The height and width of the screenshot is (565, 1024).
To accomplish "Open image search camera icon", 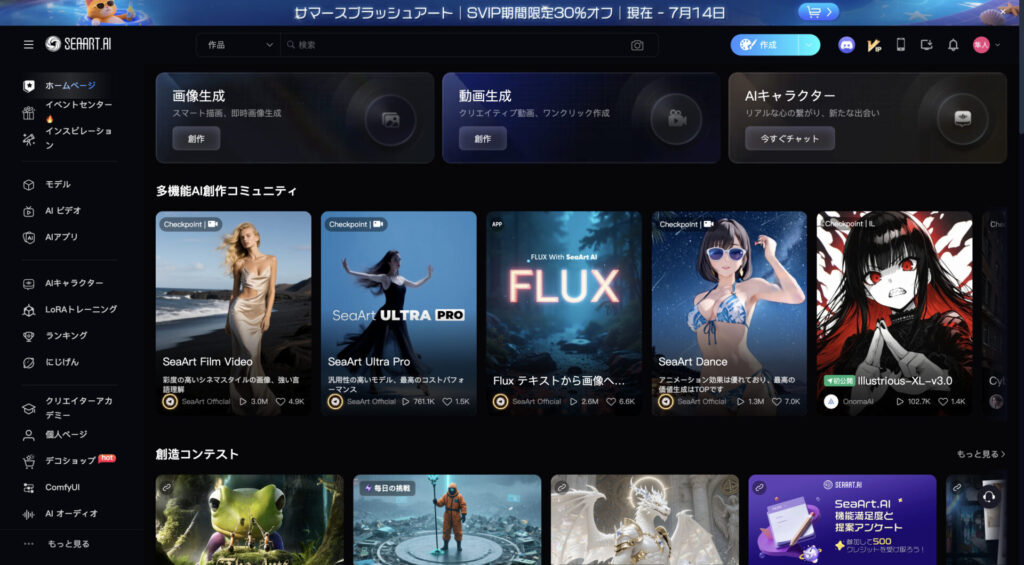I will click(x=637, y=45).
